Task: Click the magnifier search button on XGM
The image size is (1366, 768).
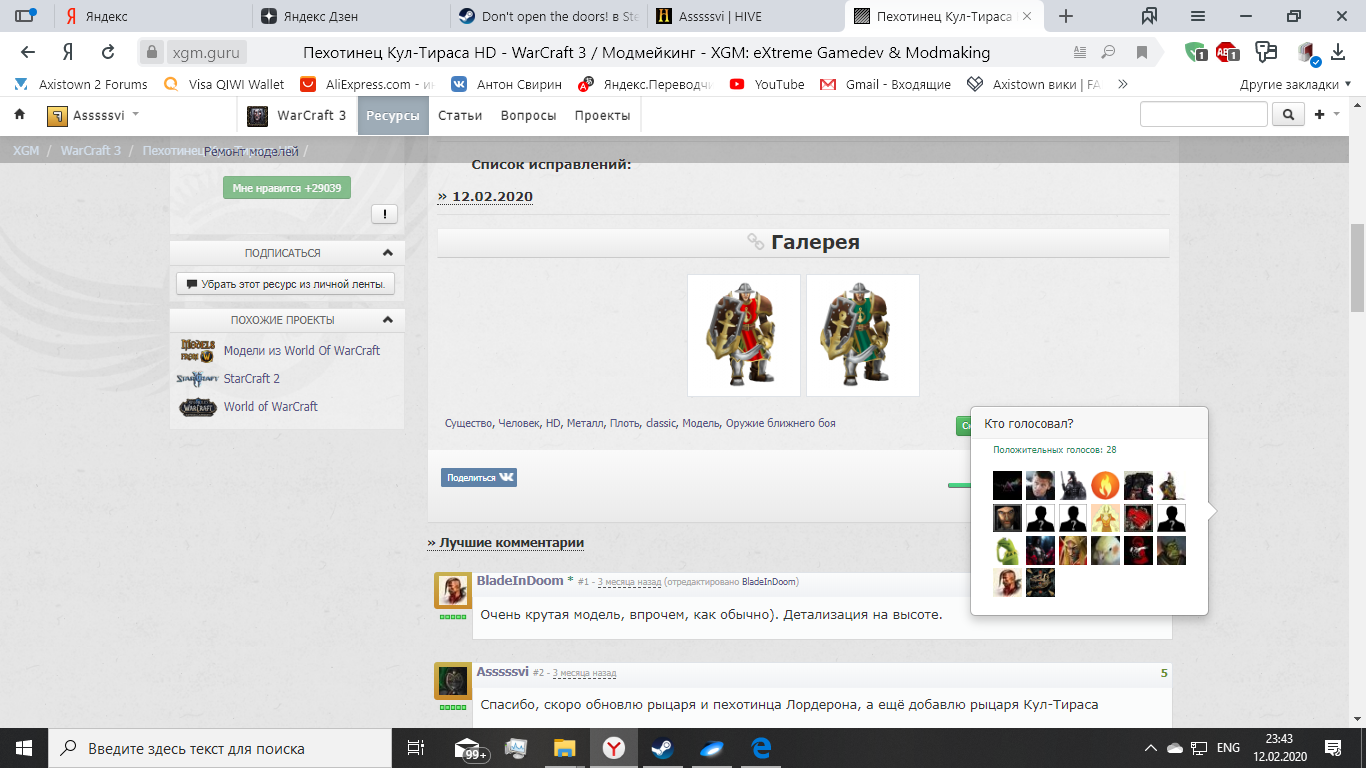Action: tap(1288, 115)
